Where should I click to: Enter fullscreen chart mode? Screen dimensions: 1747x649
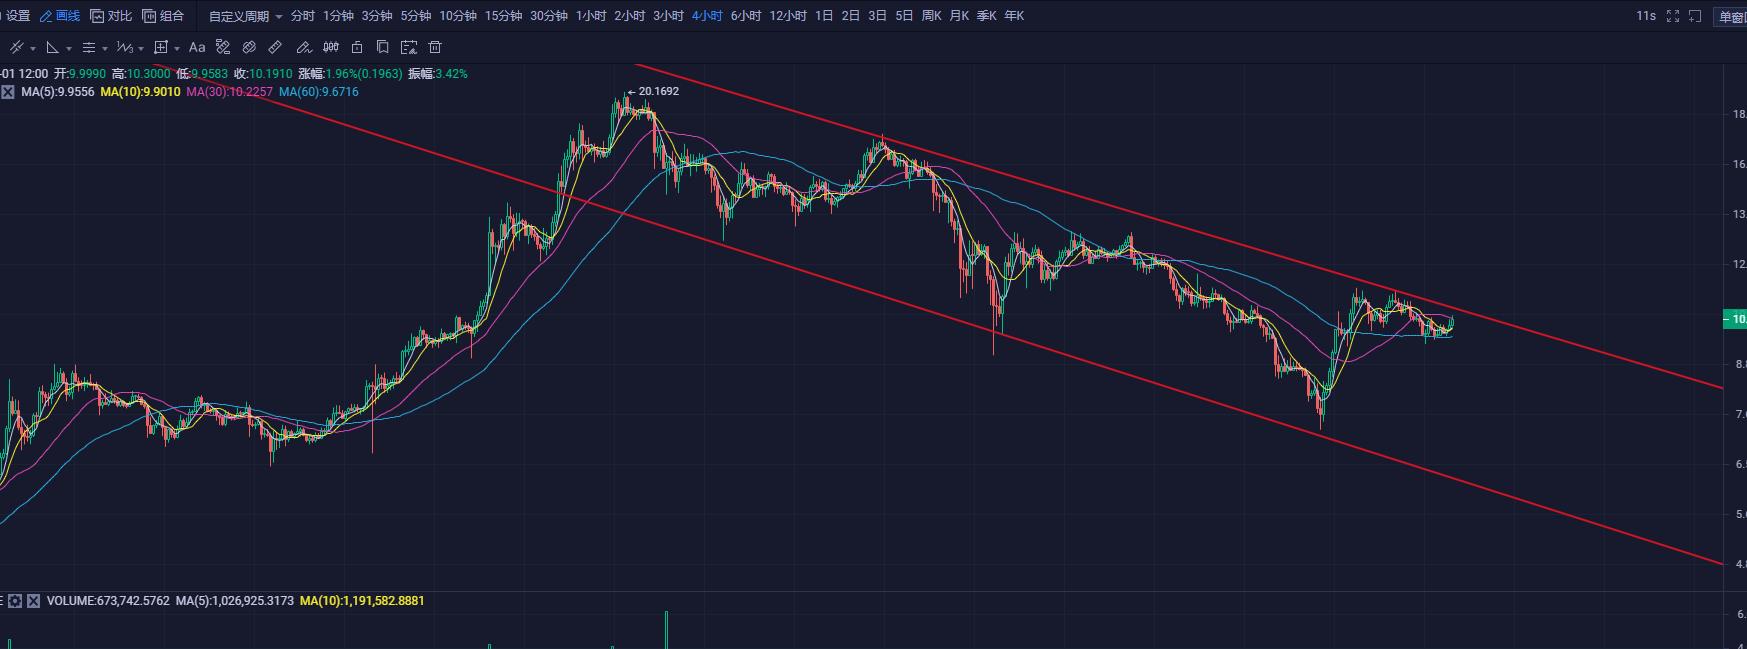[1673, 16]
